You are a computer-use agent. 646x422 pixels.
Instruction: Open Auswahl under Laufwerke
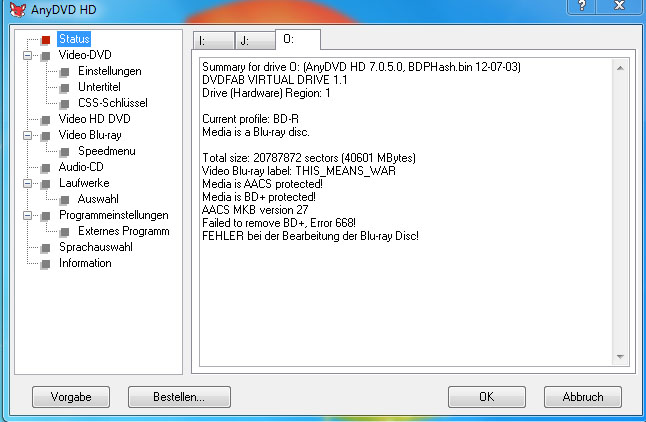tap(98, 199)
